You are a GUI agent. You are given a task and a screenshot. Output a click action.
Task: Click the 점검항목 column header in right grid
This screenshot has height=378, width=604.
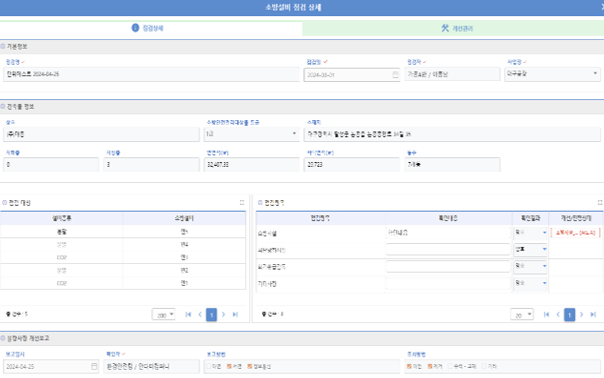320,218
